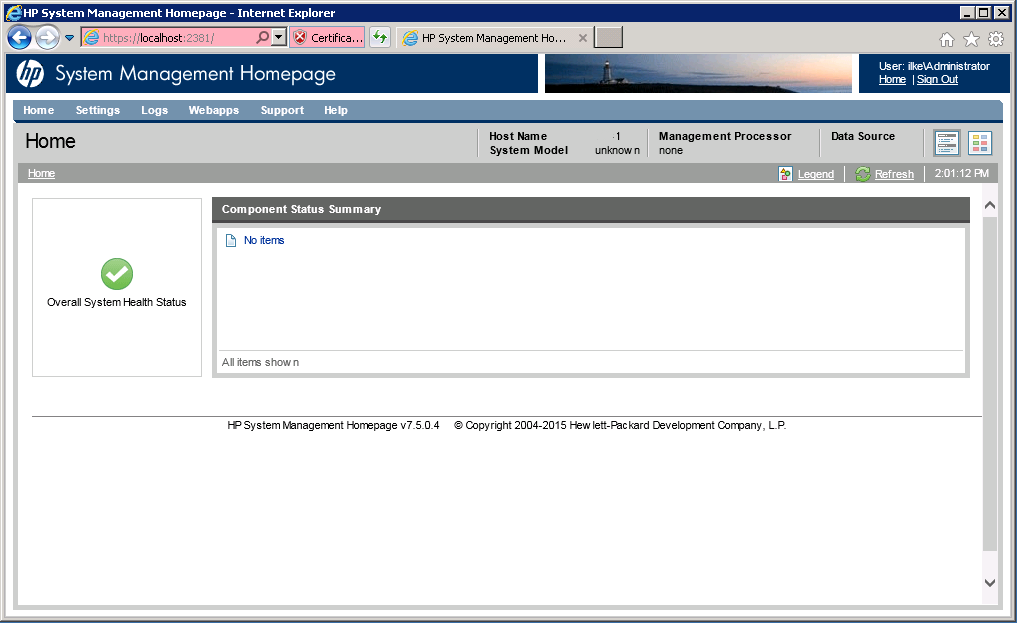
Task: Click the document icon beside No items
Action: 230,241
